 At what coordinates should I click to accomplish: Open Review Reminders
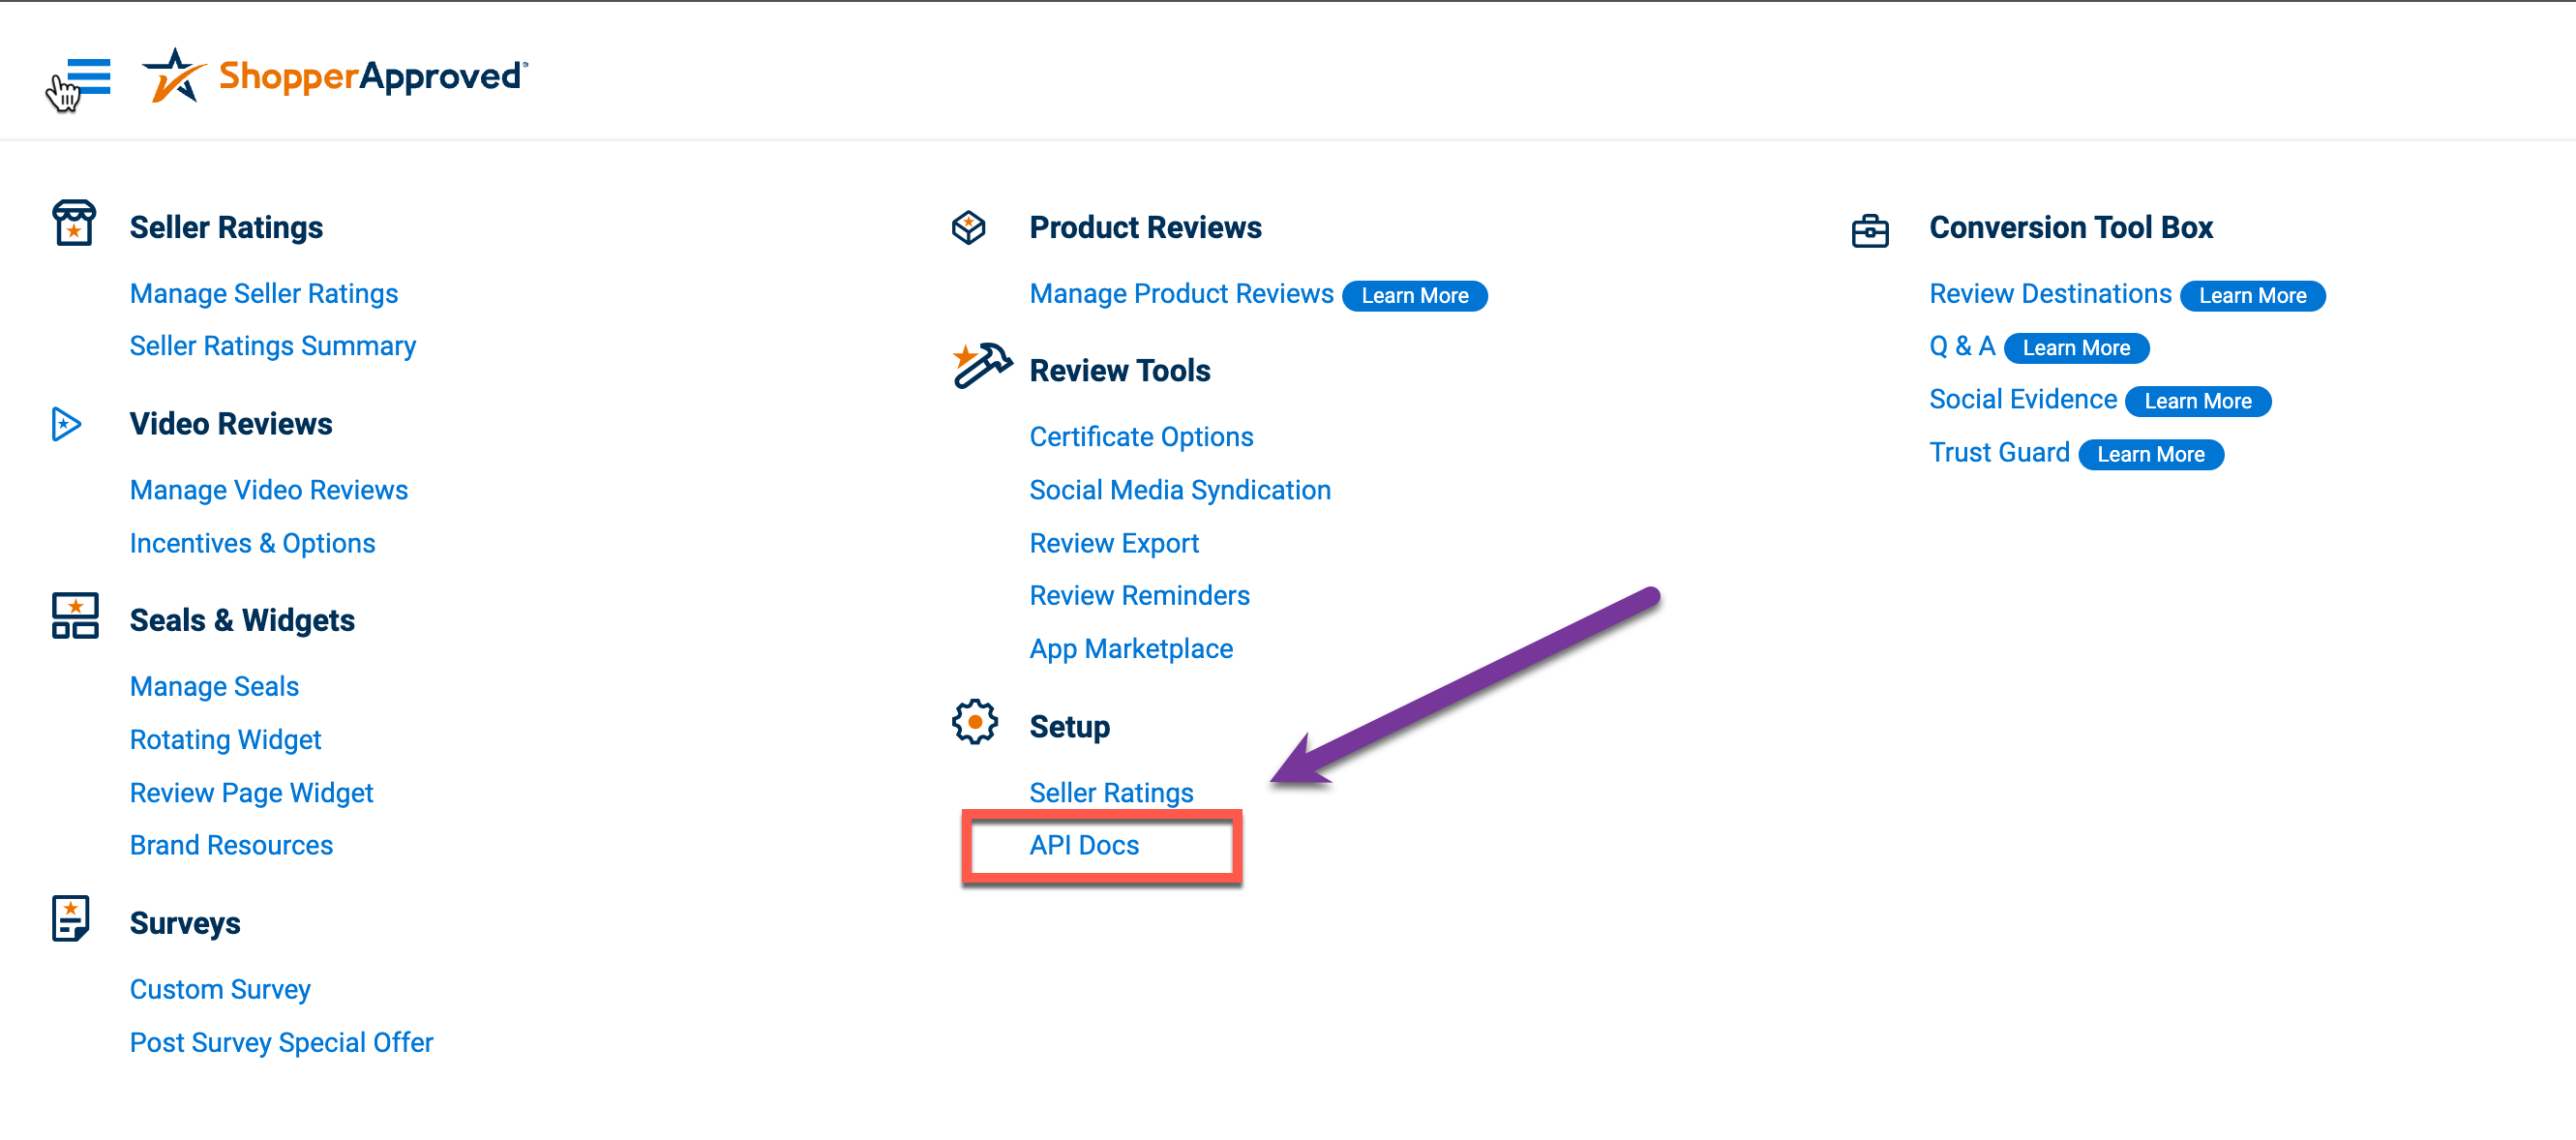(1140, 596)
